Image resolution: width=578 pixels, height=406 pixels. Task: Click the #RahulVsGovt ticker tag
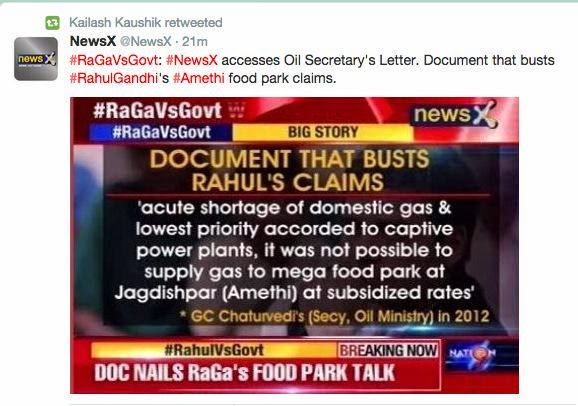pyautogui.click(x=214, y=350)
